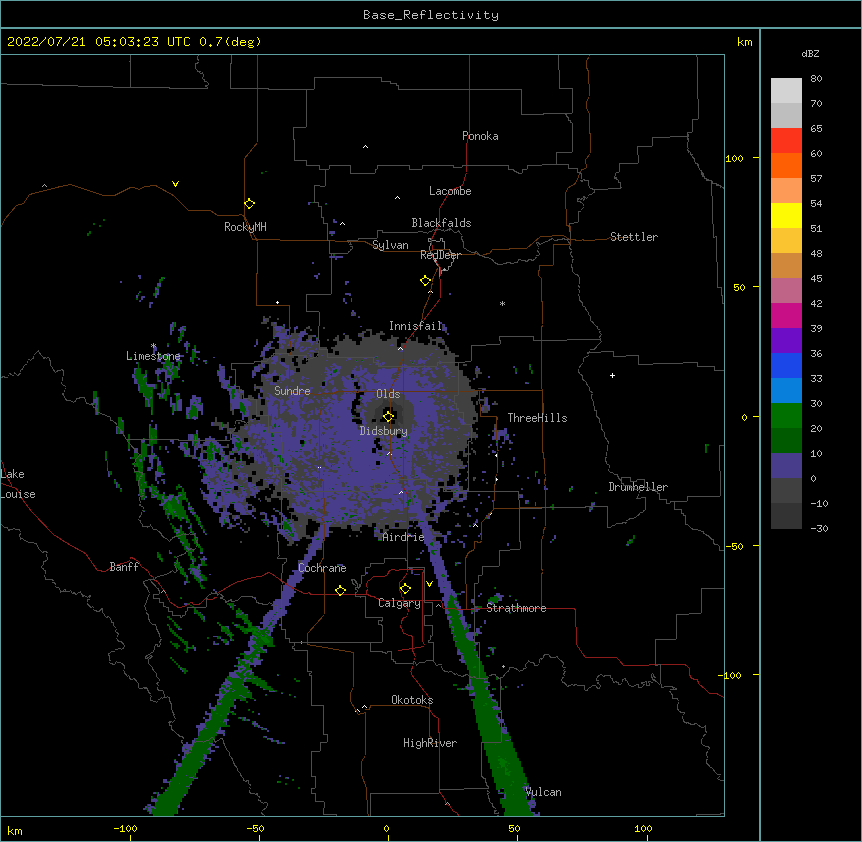Click the km unit label at top right
The image size is (862, 842).
click(x=745, y=42)
